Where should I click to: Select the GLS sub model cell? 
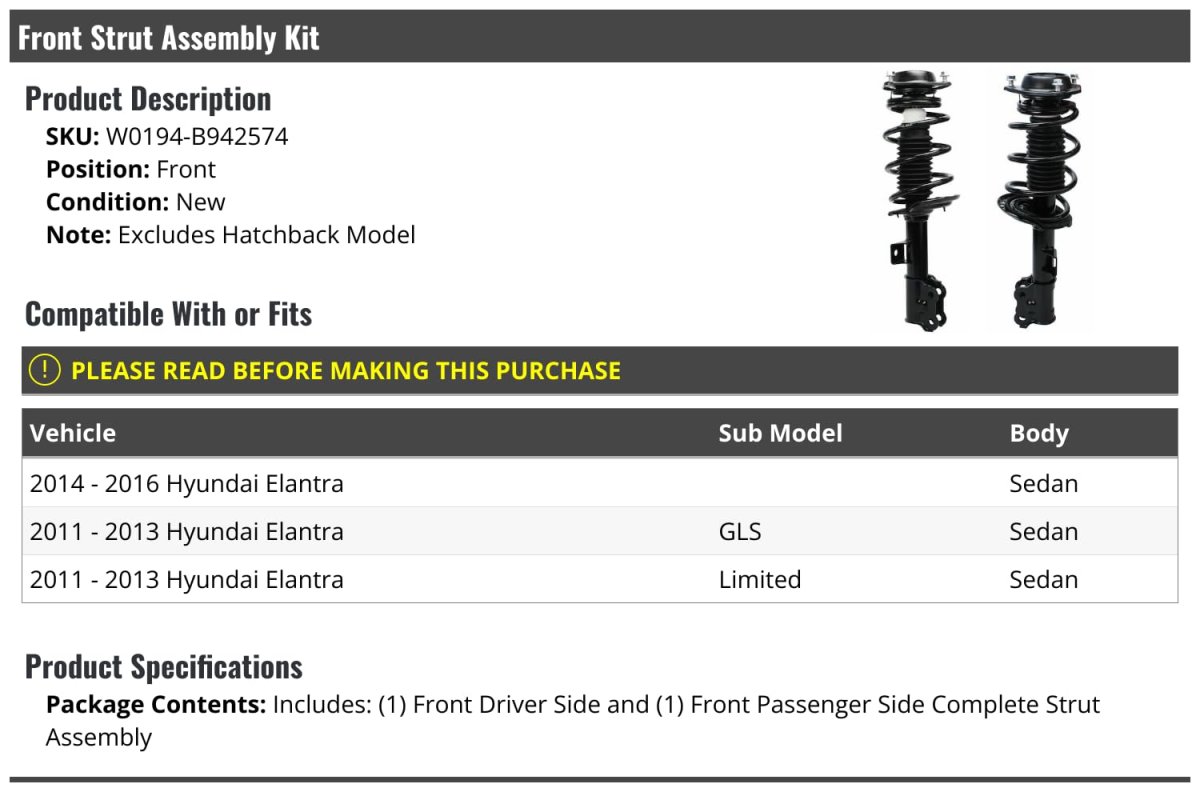click(740, 532)
